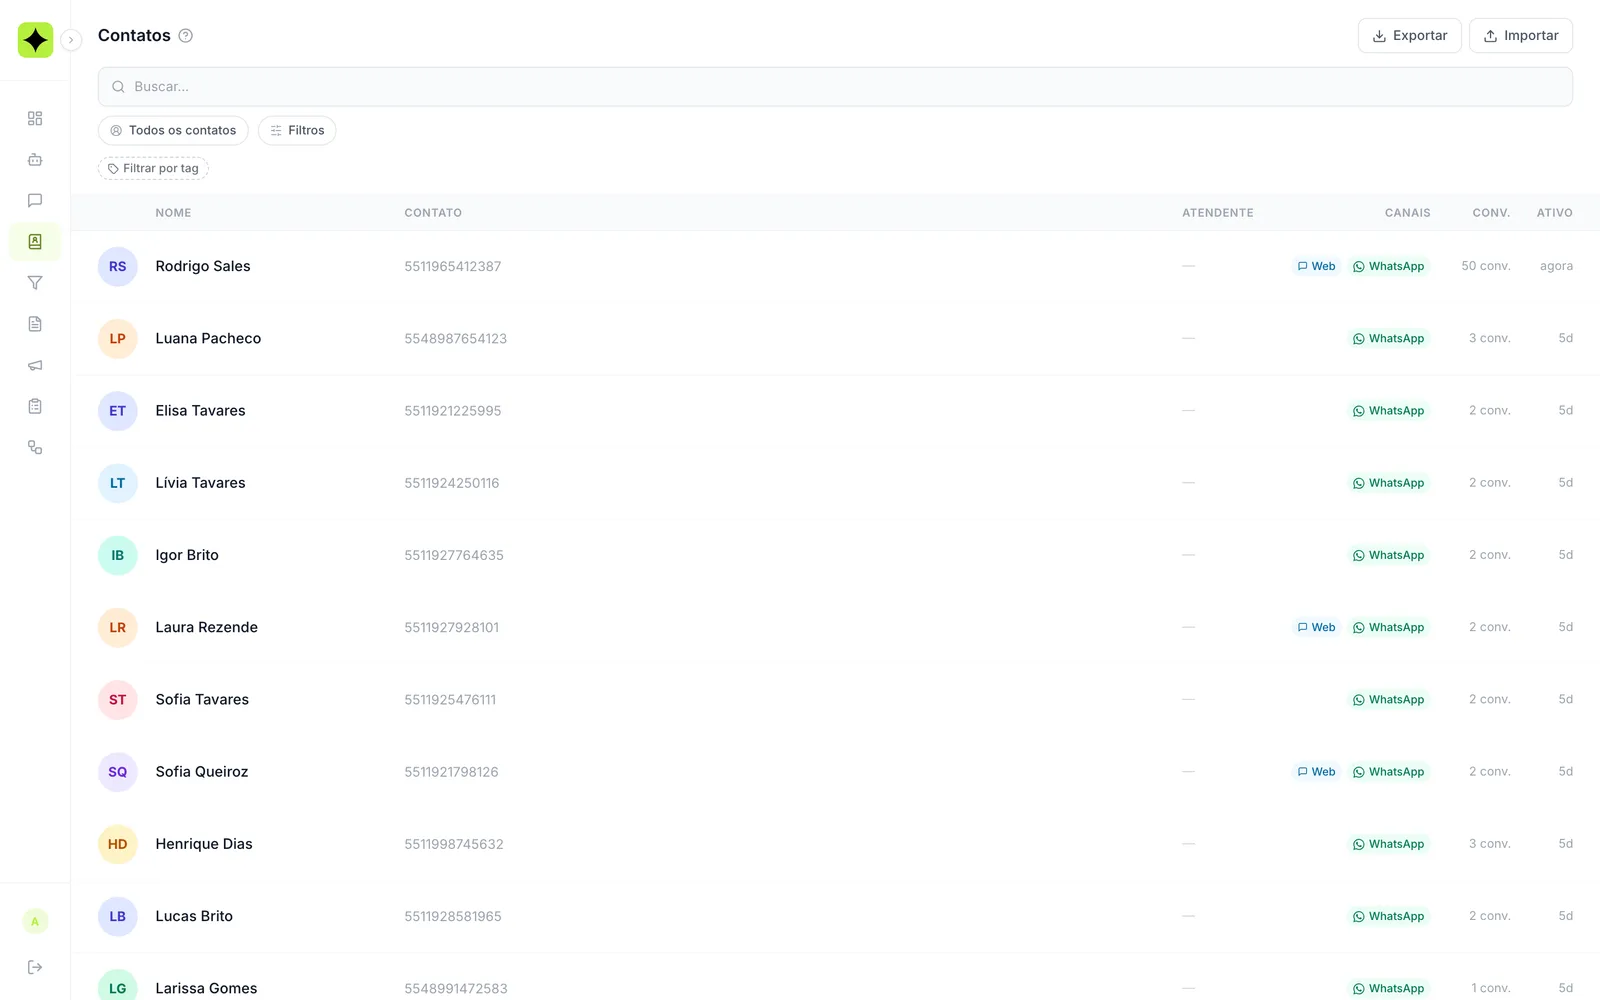Open contact Lívia Tavares
This screenshot has width=1600, height=1000.
(x=200, y=483)
